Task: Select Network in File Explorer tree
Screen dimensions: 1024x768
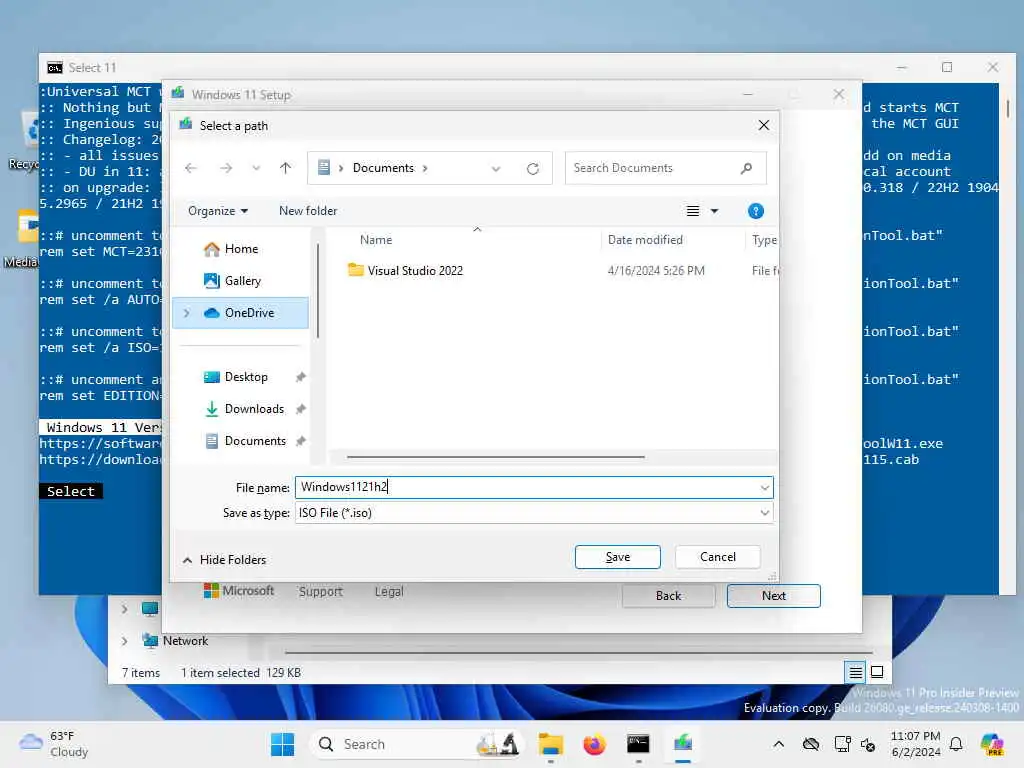Action: 185,641
